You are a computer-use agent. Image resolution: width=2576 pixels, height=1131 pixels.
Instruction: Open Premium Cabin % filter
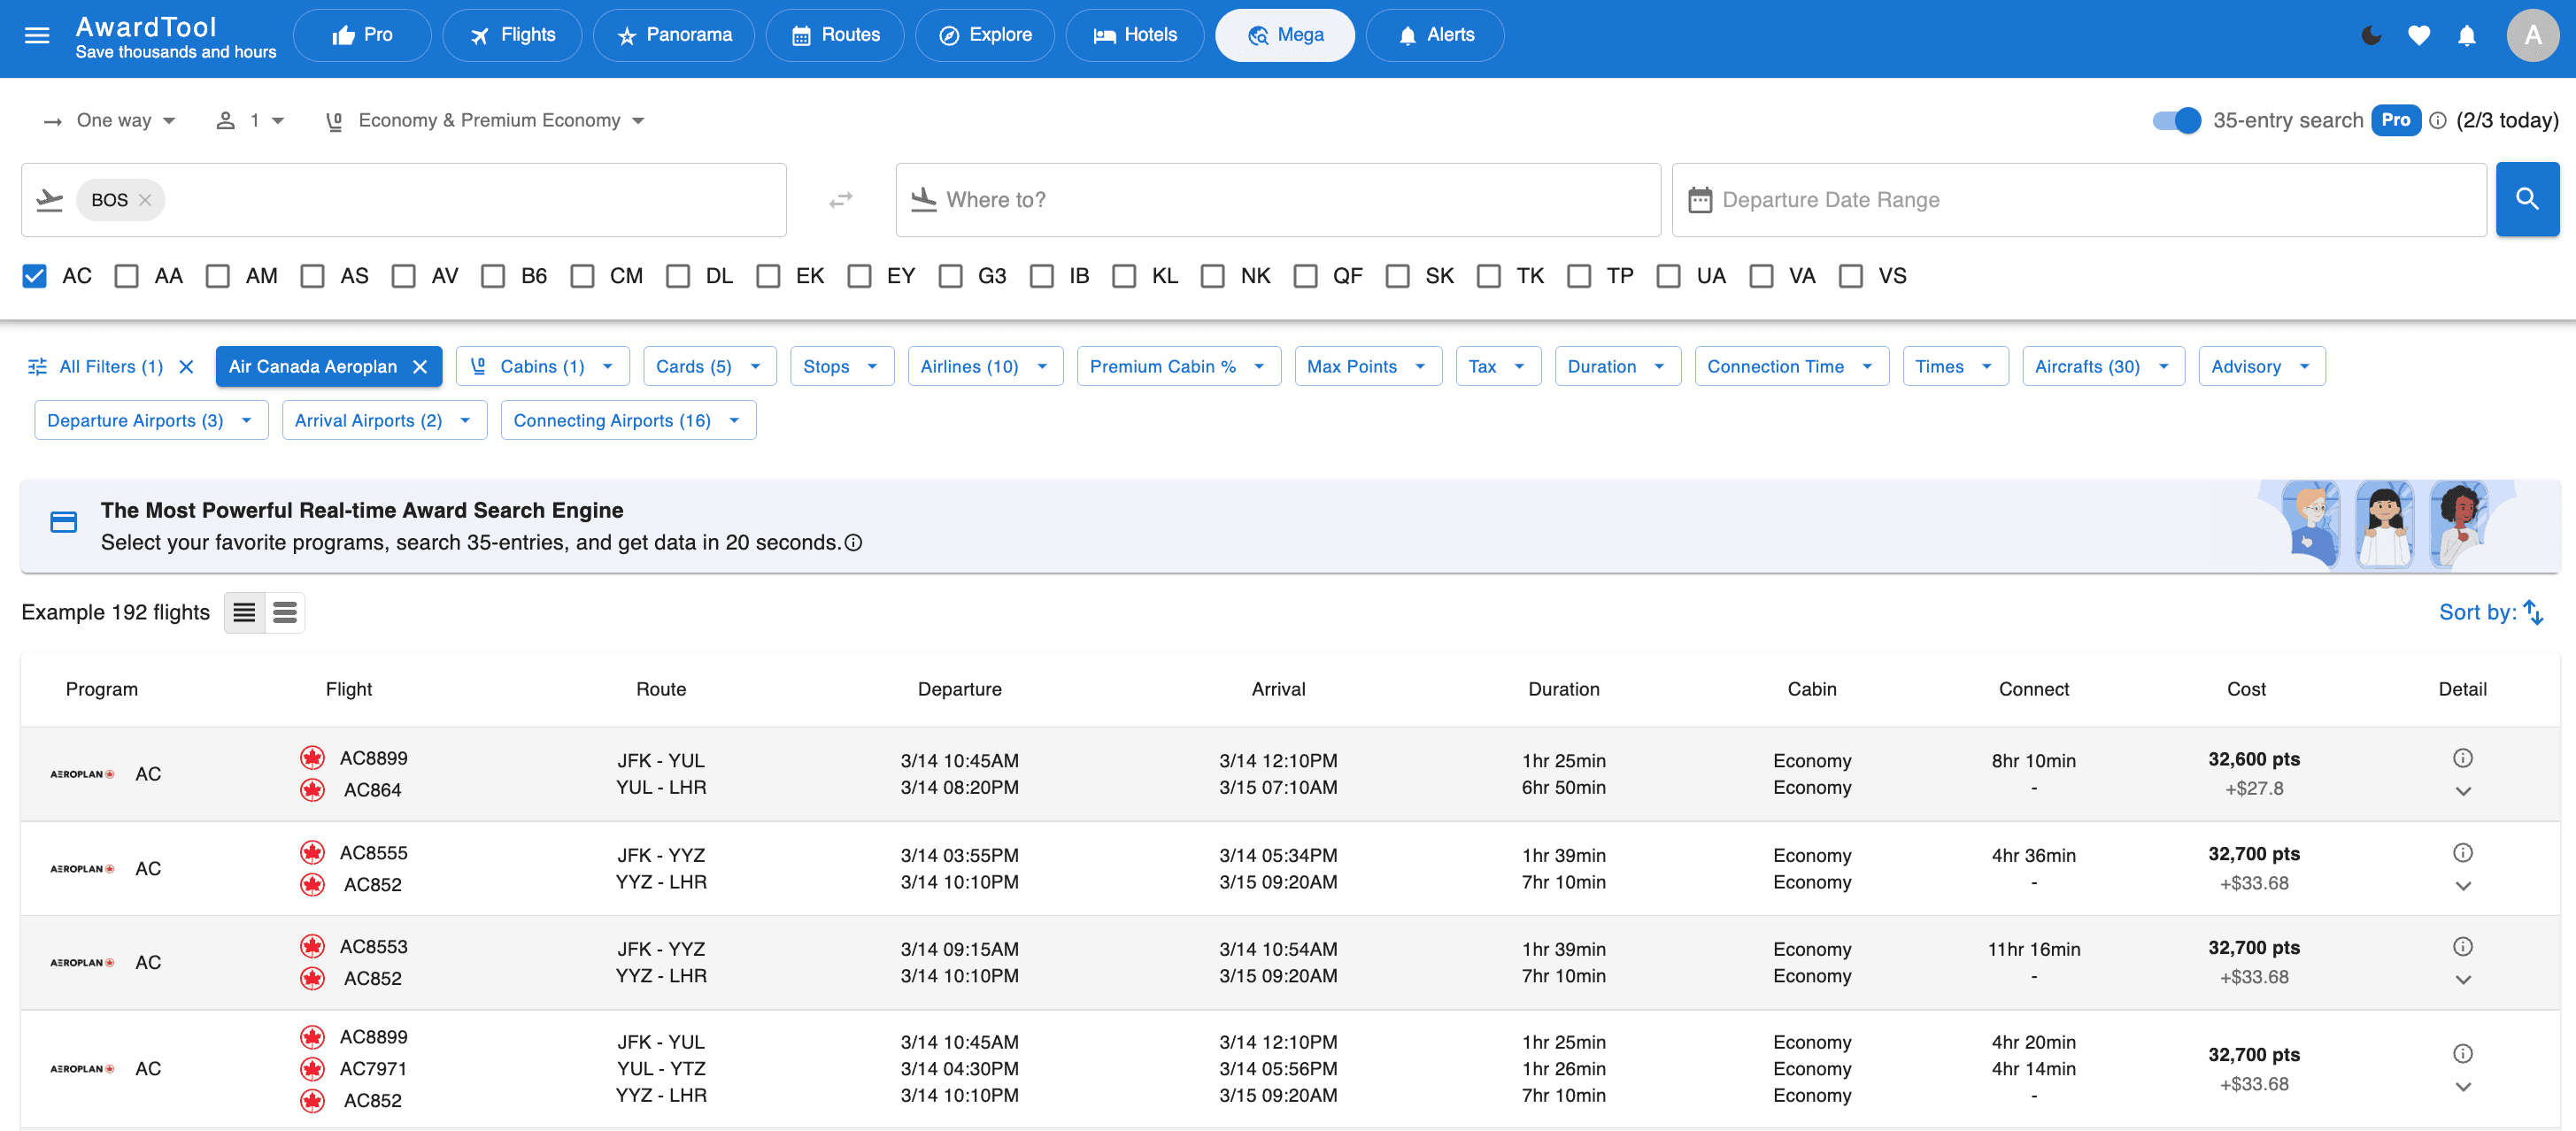(1179, 367)
